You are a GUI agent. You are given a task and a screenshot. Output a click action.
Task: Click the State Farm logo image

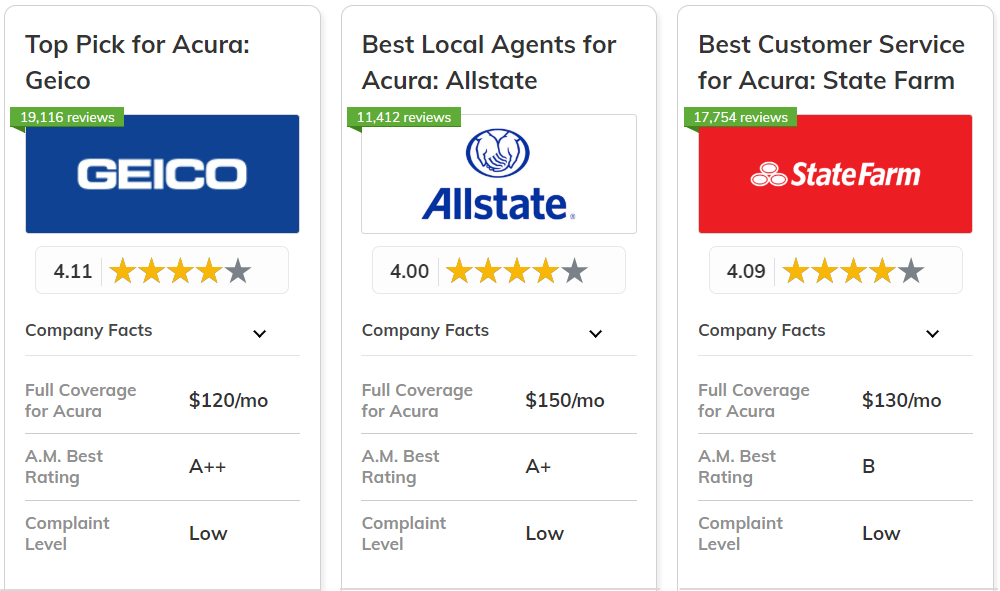pos(835,173)
